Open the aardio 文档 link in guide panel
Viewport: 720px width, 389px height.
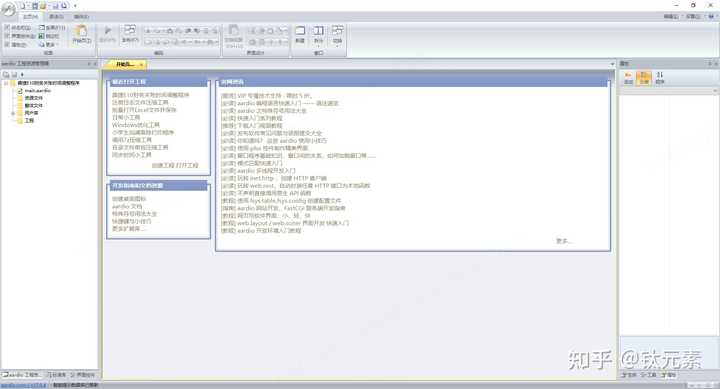(x=127, y=206)
